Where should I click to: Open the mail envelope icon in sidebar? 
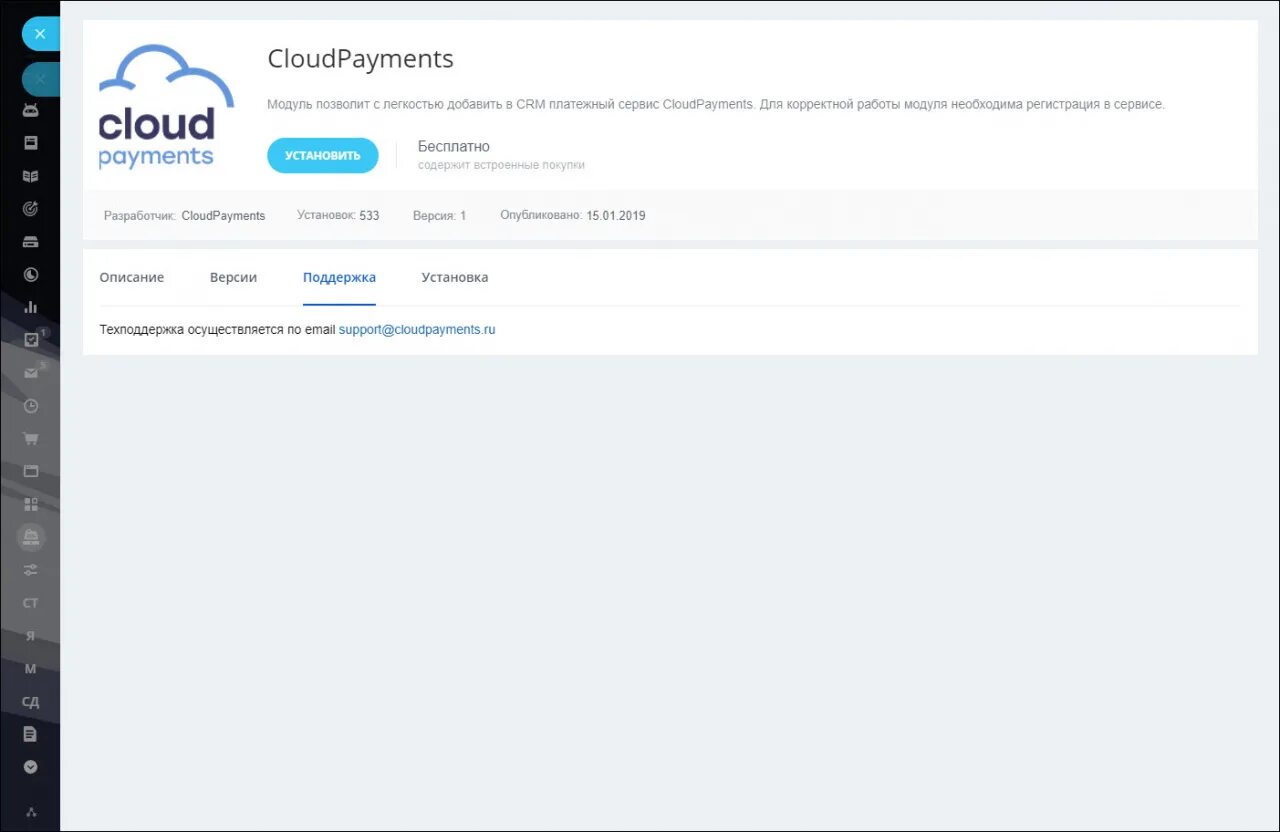pos(31,373)
